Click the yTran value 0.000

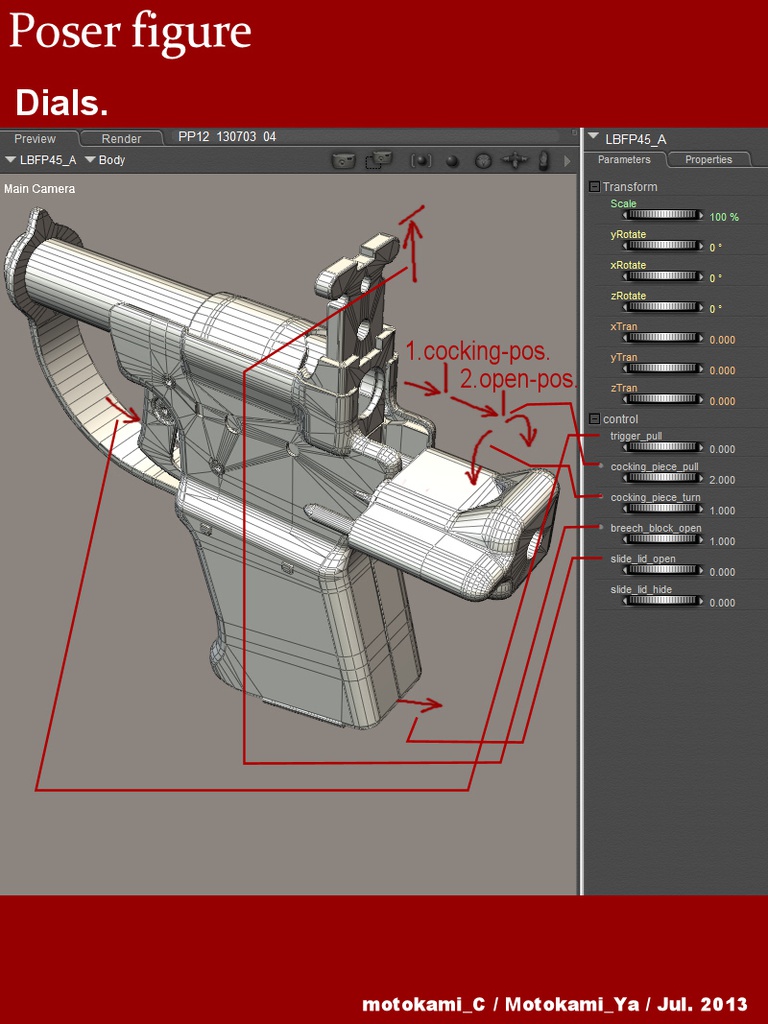722,370
